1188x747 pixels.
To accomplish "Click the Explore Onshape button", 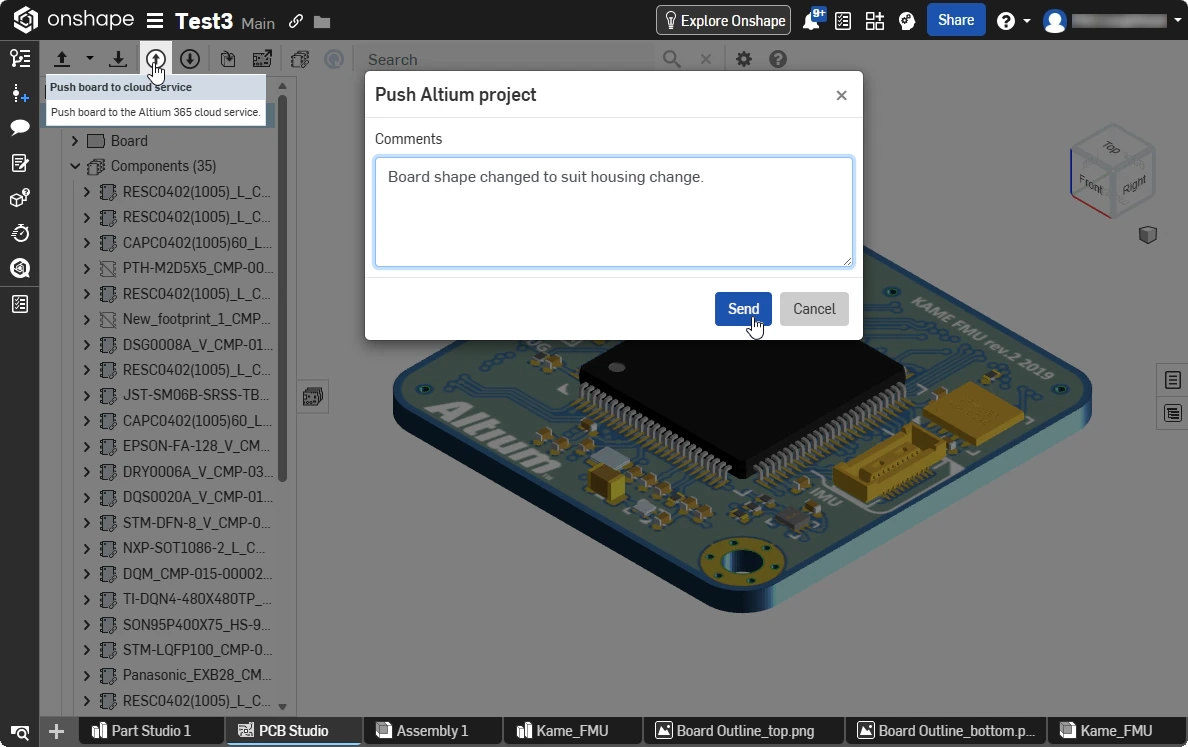I will tap(724, 20).
